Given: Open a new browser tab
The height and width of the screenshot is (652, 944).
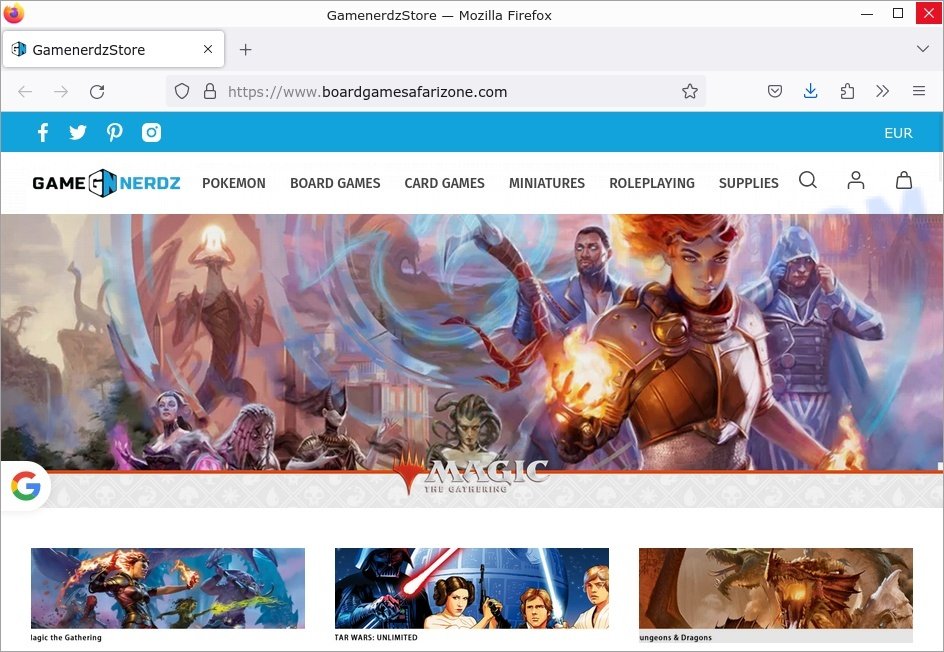Looking at the screenshot, I should pos(246,49).
